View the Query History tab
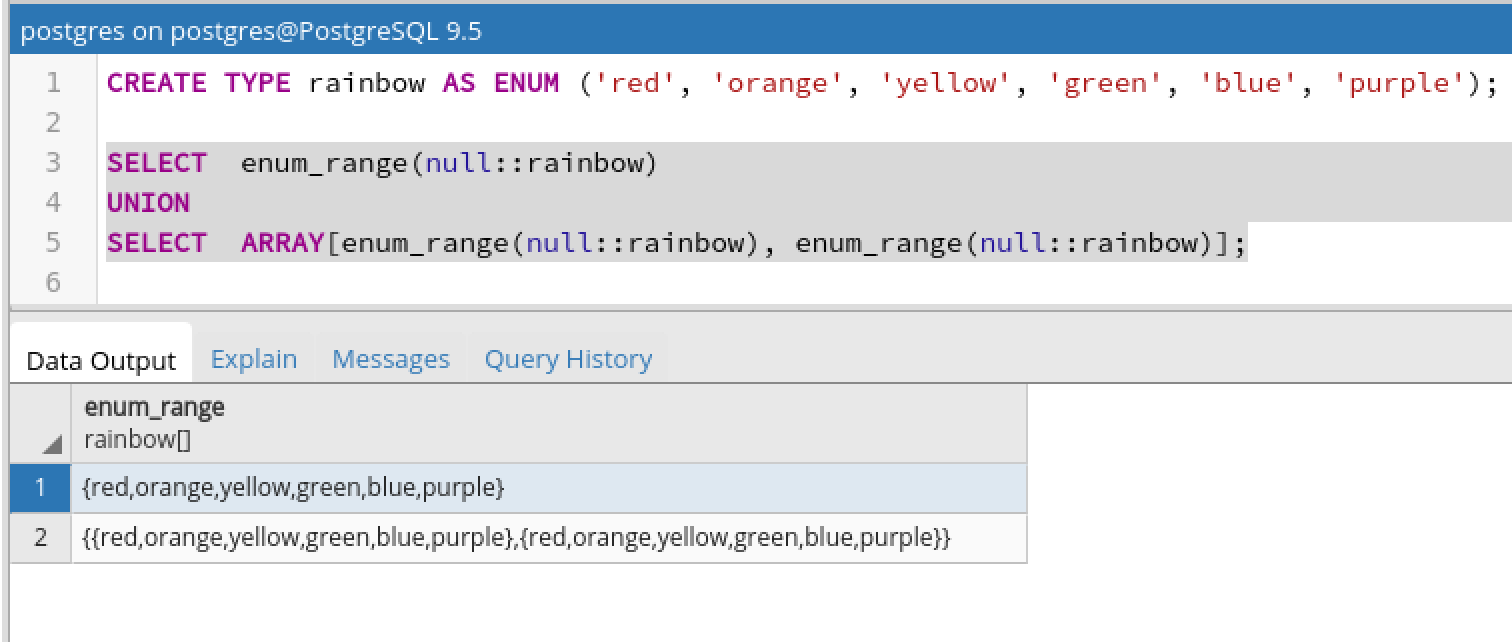The image size is (1512, 642). (x=568, y=359)
